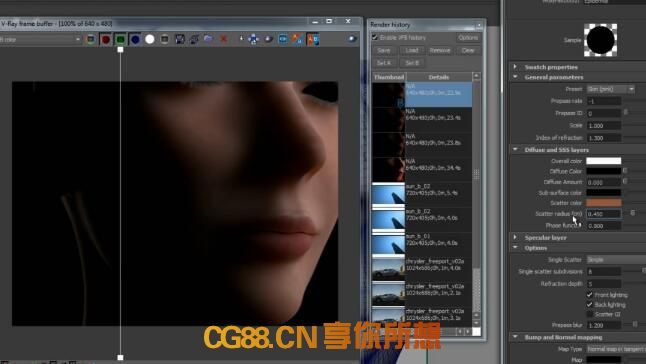
Task: Toggle Enable VFB history checkbox
Action: point(375,37)
